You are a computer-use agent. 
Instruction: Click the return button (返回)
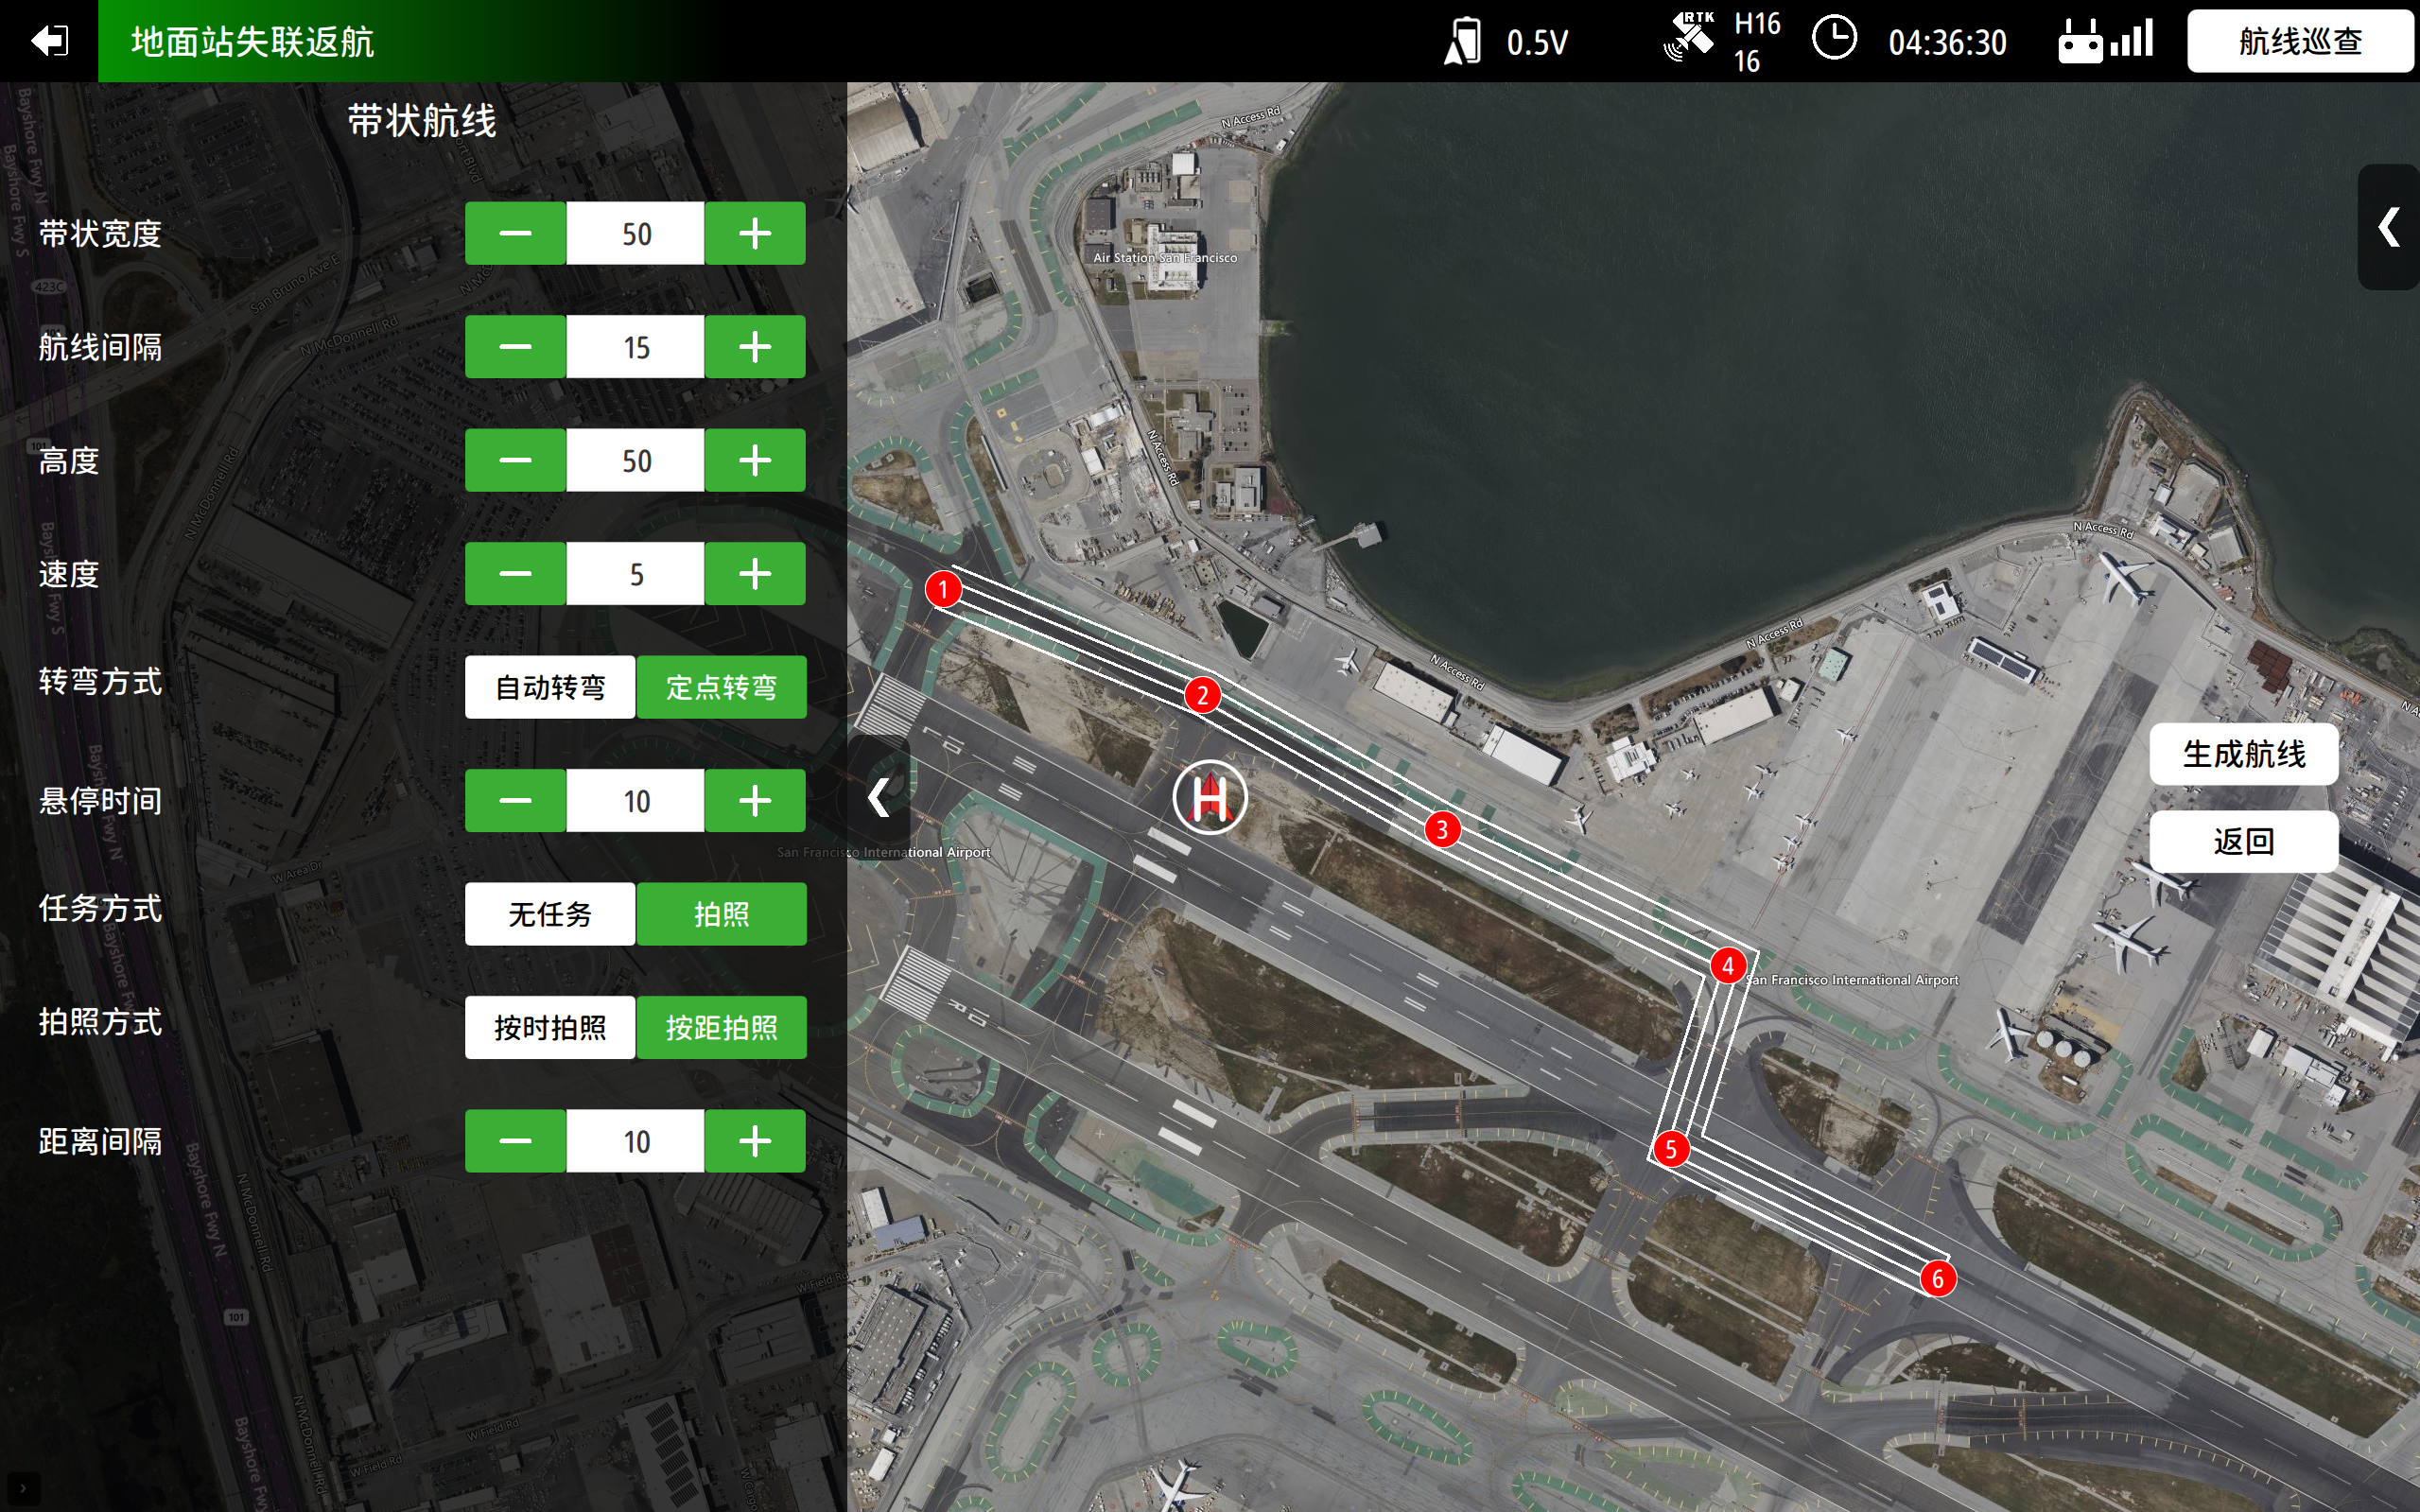[x=2243, y=841]
